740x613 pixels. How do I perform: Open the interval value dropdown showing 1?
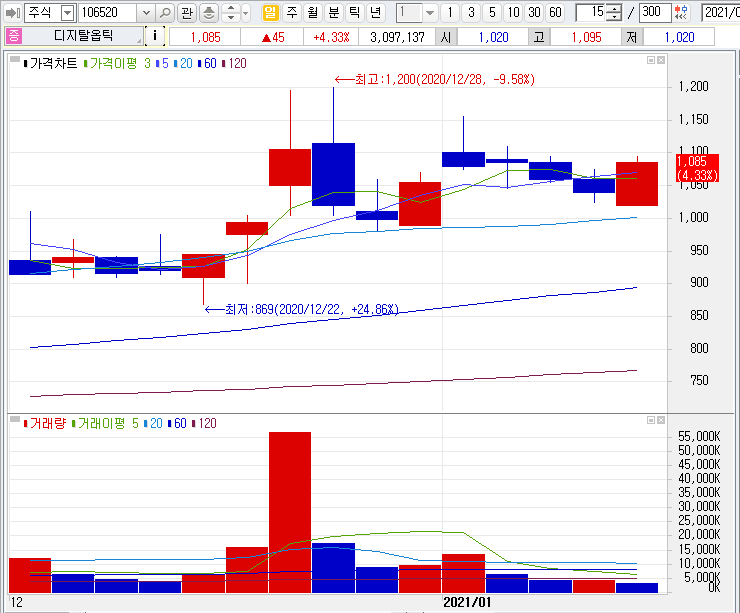[429, 13]
